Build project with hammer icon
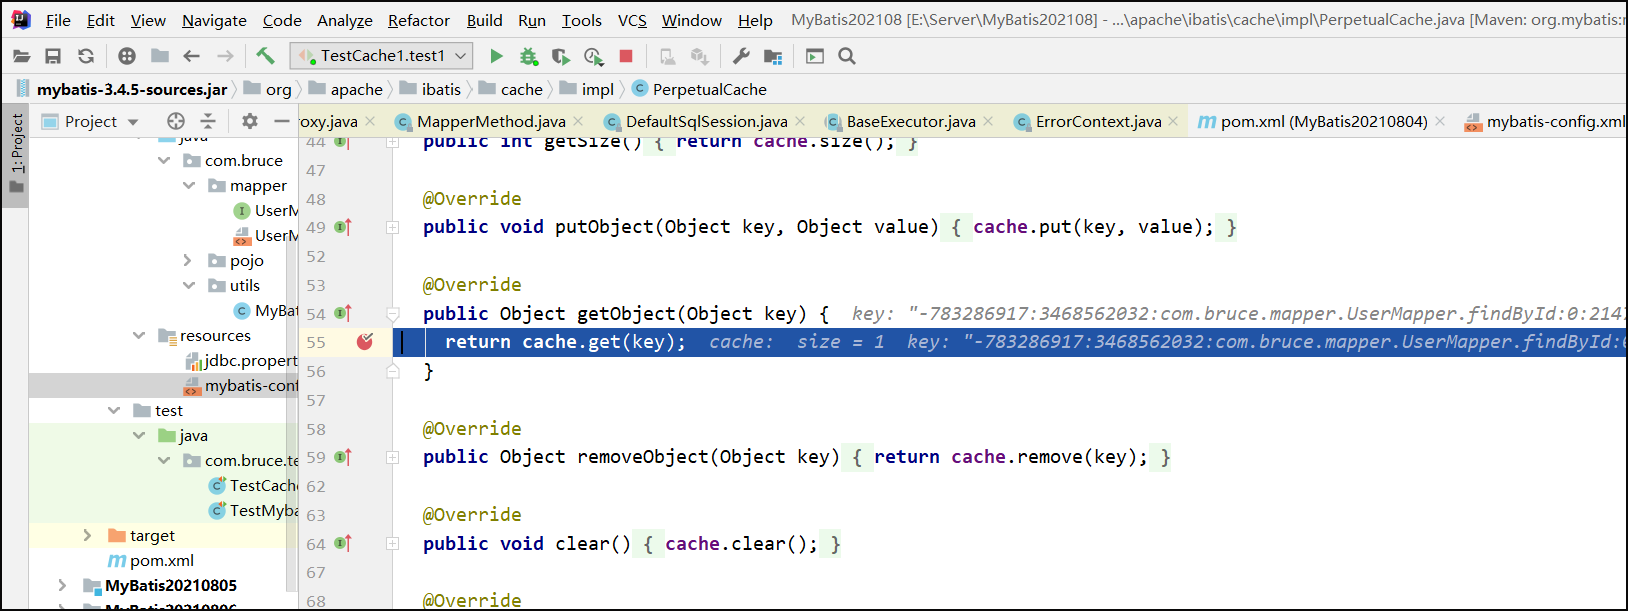Viewport: 1628px width, 611px height. pyautogui.click(x=265, y=55)
